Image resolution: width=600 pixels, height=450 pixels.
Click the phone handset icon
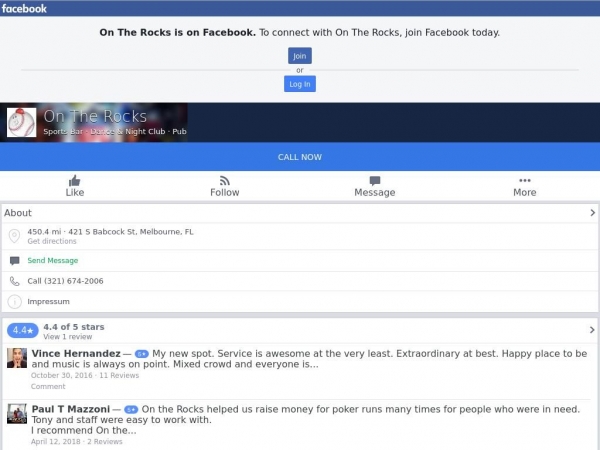tap(15, 281)
